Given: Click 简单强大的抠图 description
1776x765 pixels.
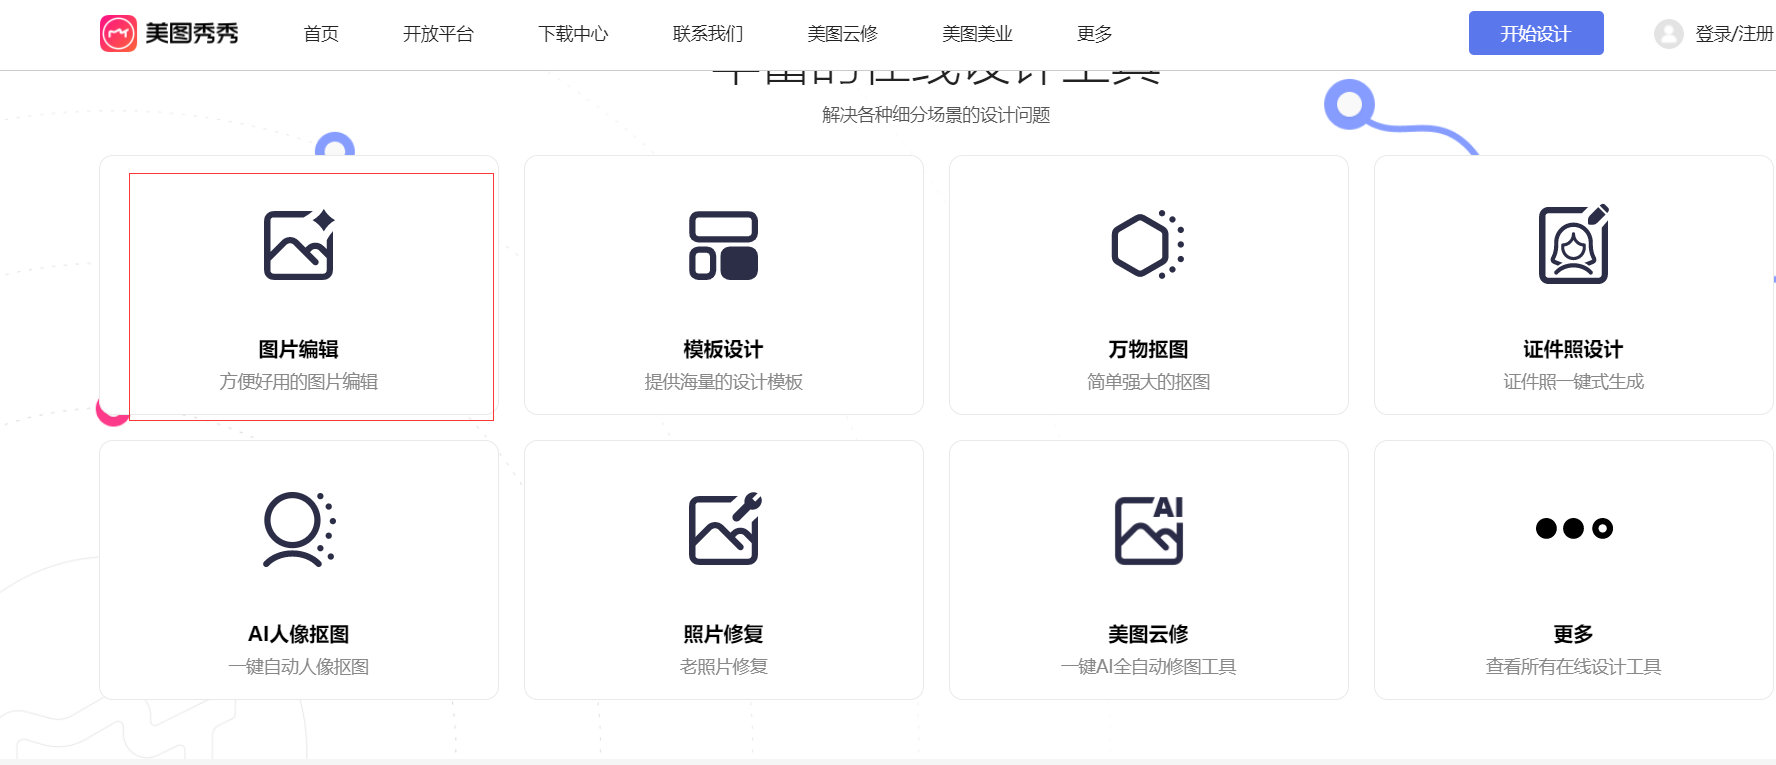Looking at the screenshot, I should [1149, 381].
